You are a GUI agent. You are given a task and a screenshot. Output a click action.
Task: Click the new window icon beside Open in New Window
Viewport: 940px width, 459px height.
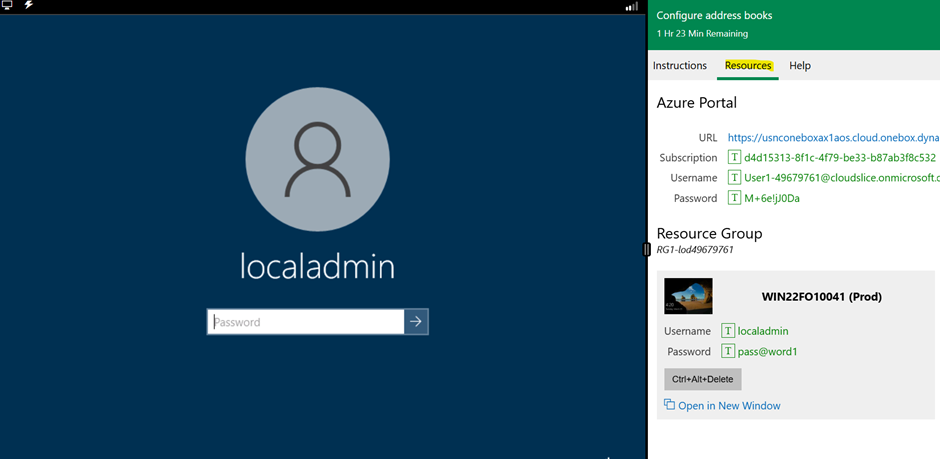670,405
